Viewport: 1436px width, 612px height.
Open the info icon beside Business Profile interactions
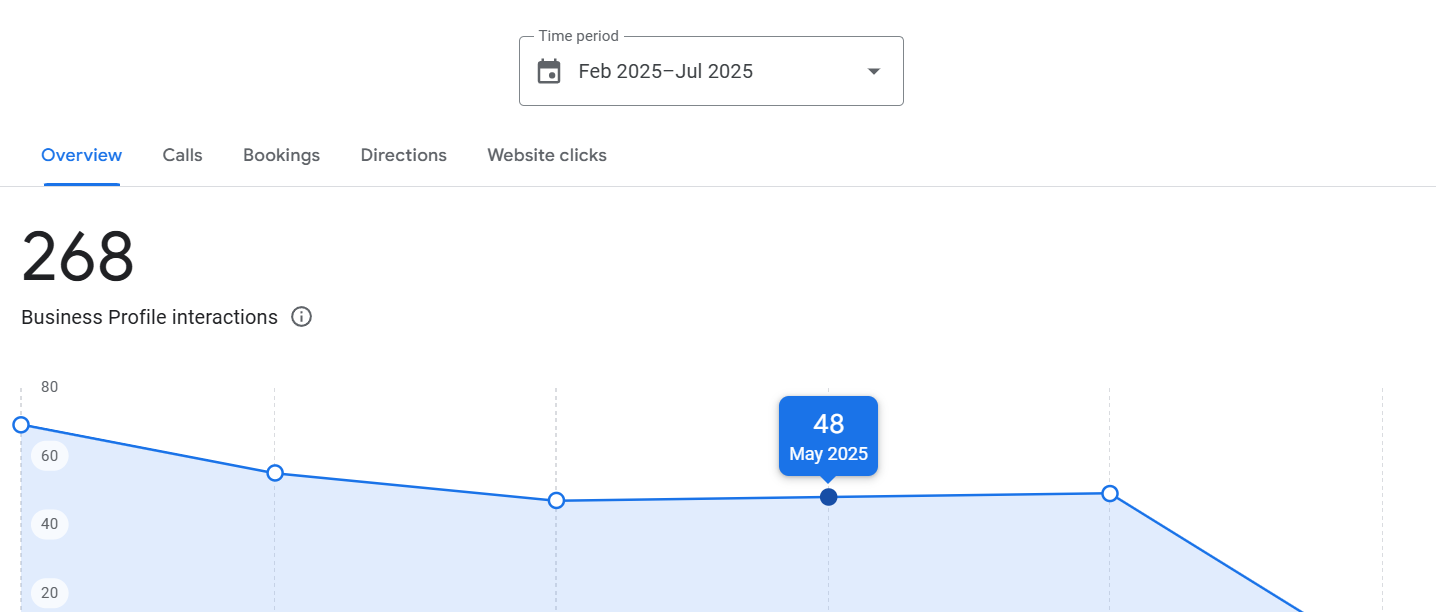pos(301,317)
